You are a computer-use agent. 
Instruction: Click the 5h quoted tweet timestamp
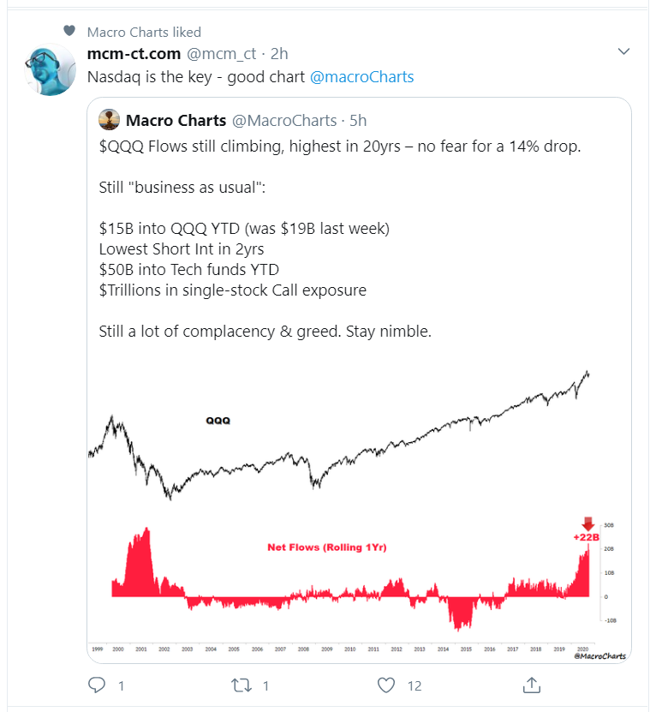[x=358, y=122]
